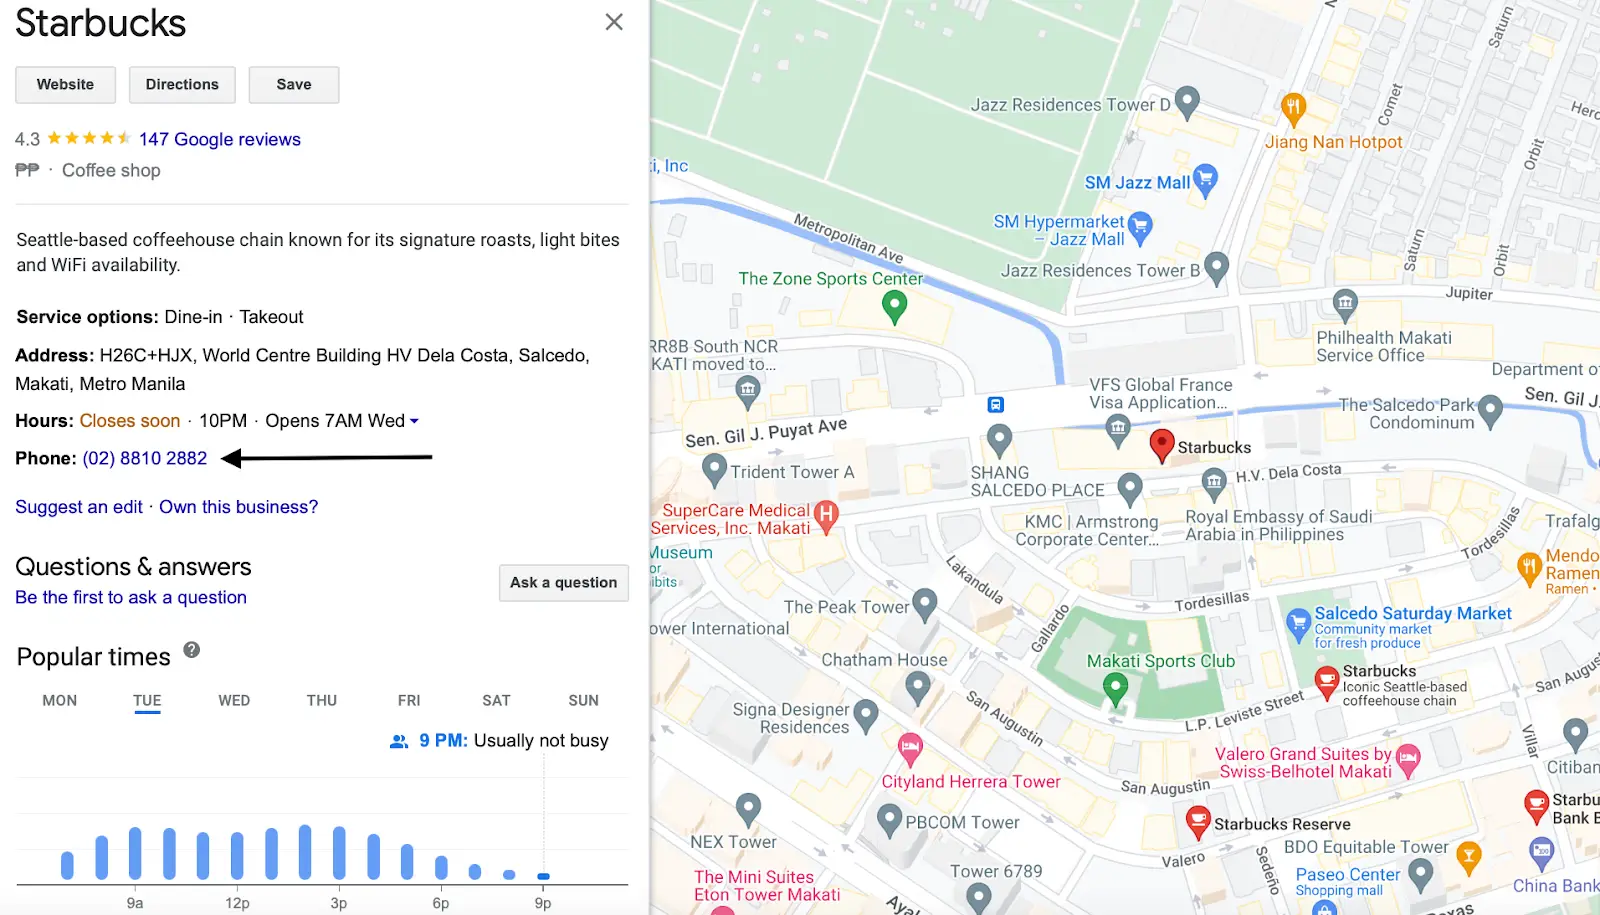Viewport: 1600px width, 915px height.
Task: Open the 147 Google reviews link
Action: point(220,139)
